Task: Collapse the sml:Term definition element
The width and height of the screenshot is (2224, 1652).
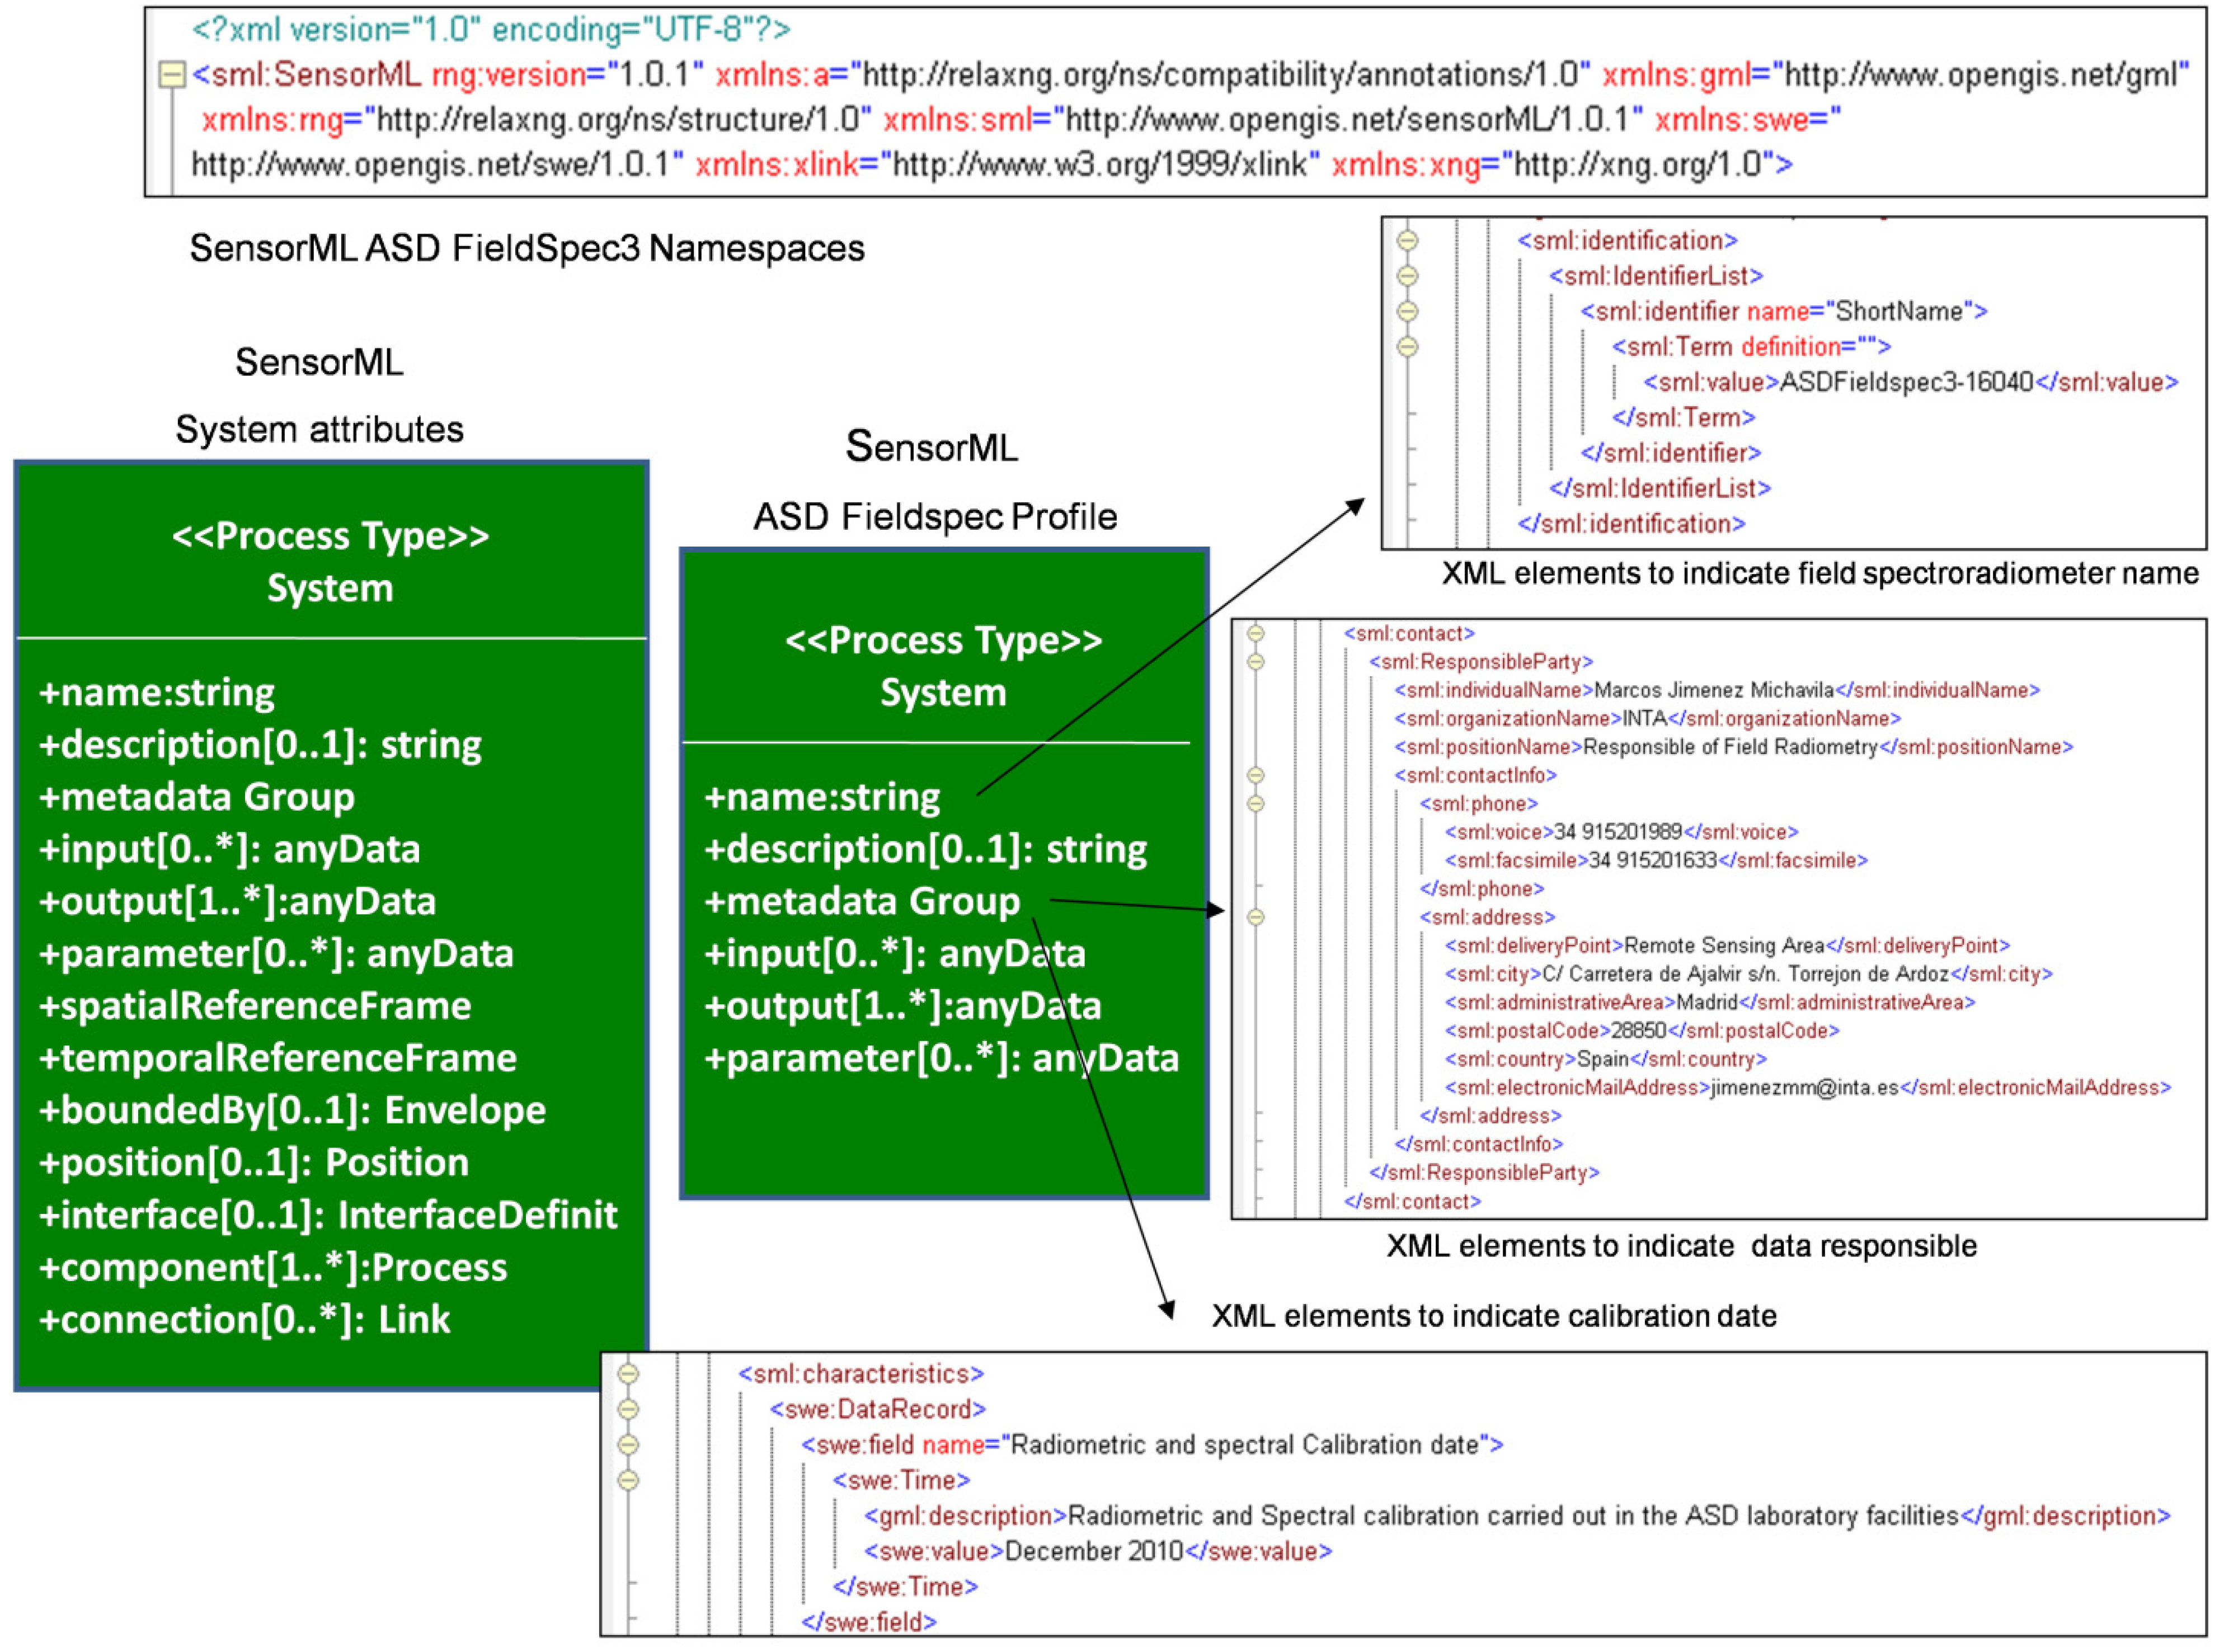Action: tap(1408, 347)
